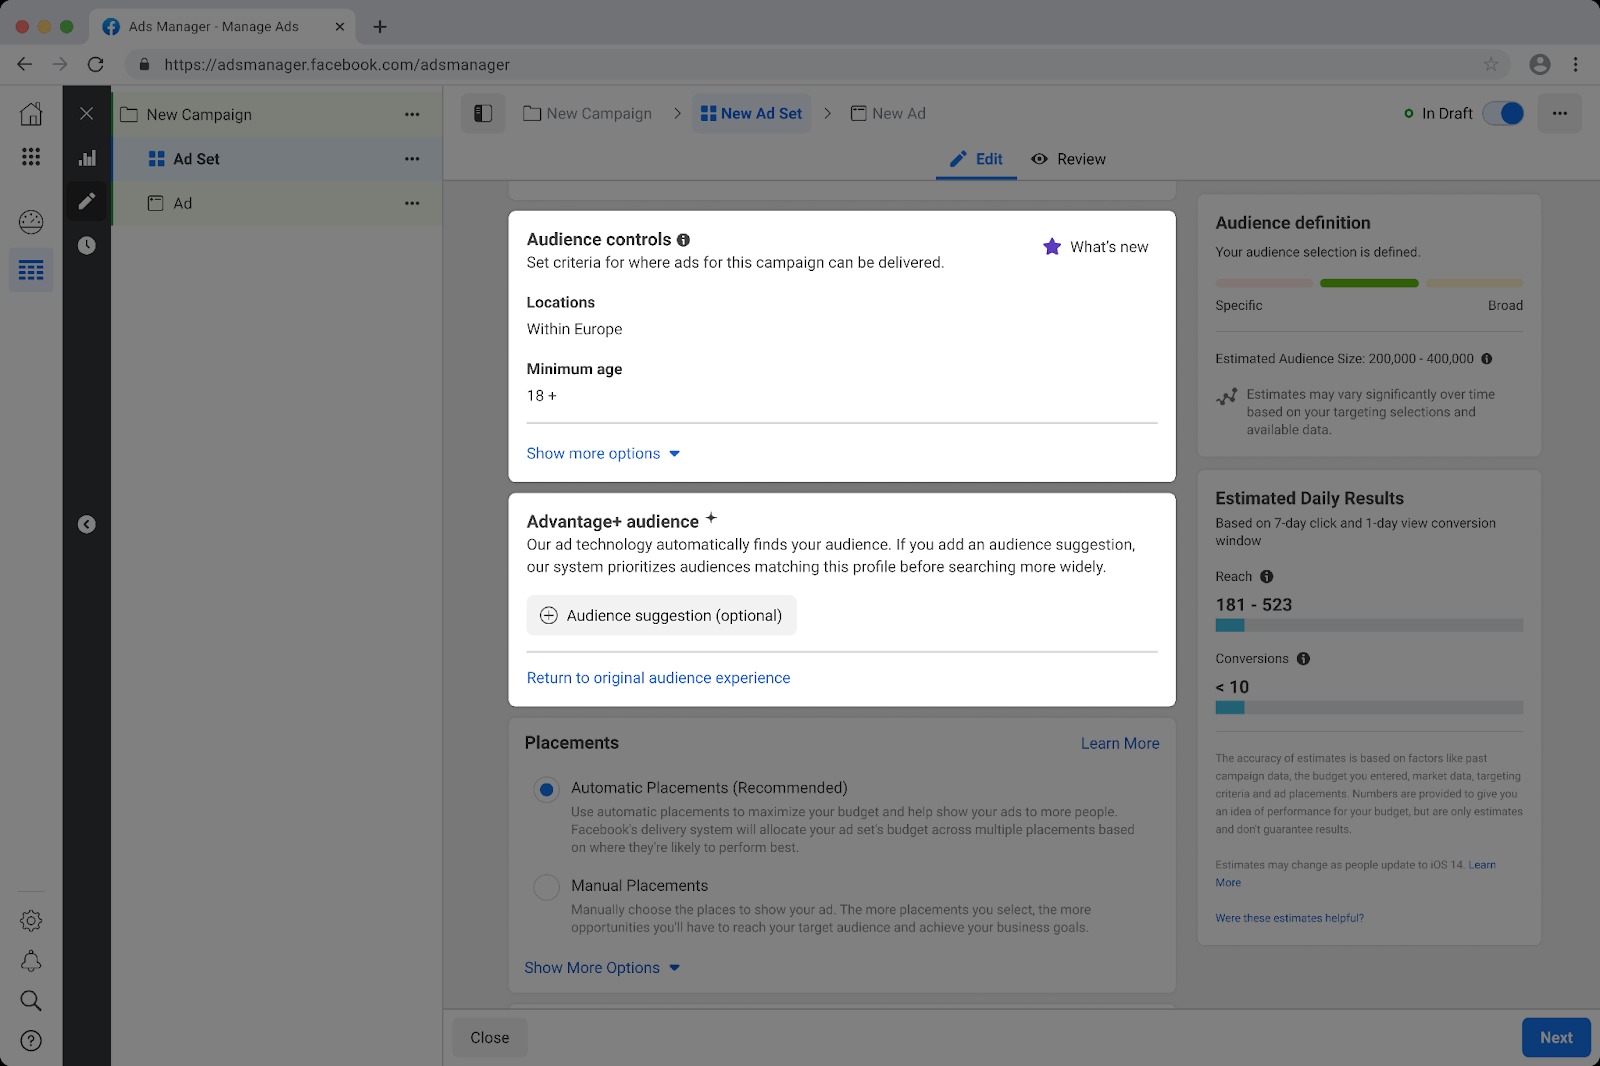Open the bar chart insights icon
The image size is (1600, 1066).
click(x=87, y=158)
